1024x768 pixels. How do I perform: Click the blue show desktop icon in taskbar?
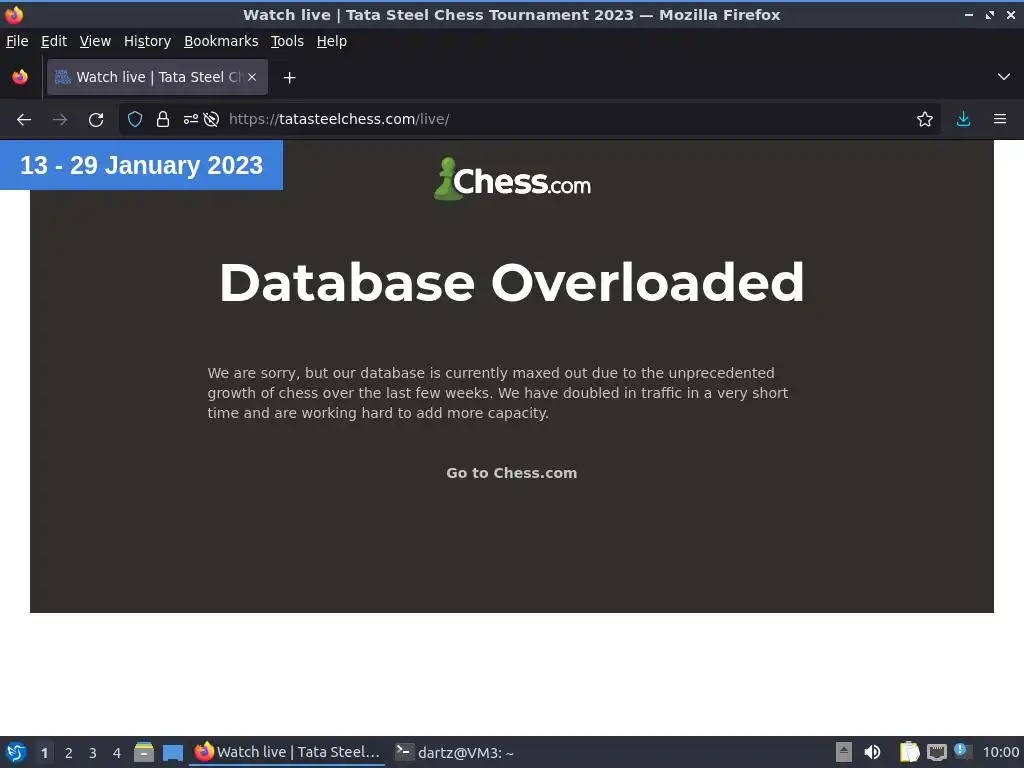point(172,752)
